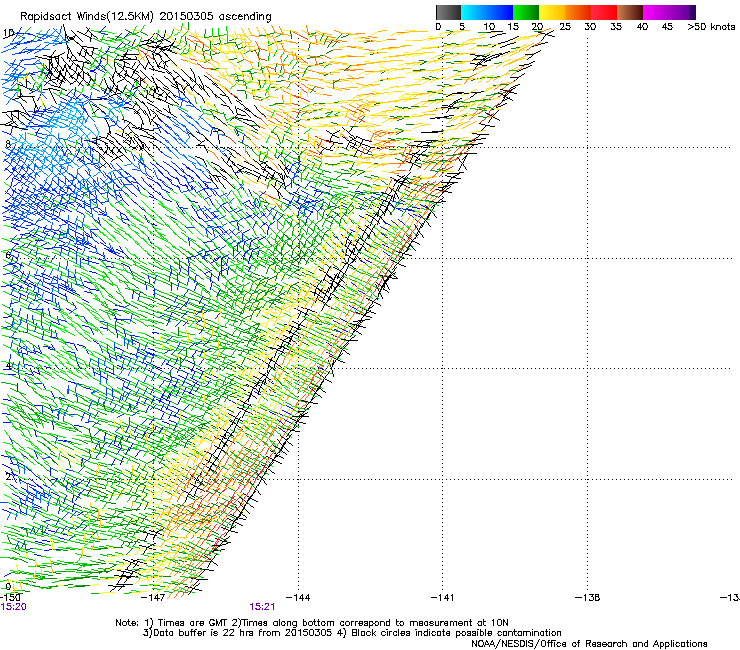Click the orange 25-30 knots legend swatch
Screen dimensions: 740x650
578,12
